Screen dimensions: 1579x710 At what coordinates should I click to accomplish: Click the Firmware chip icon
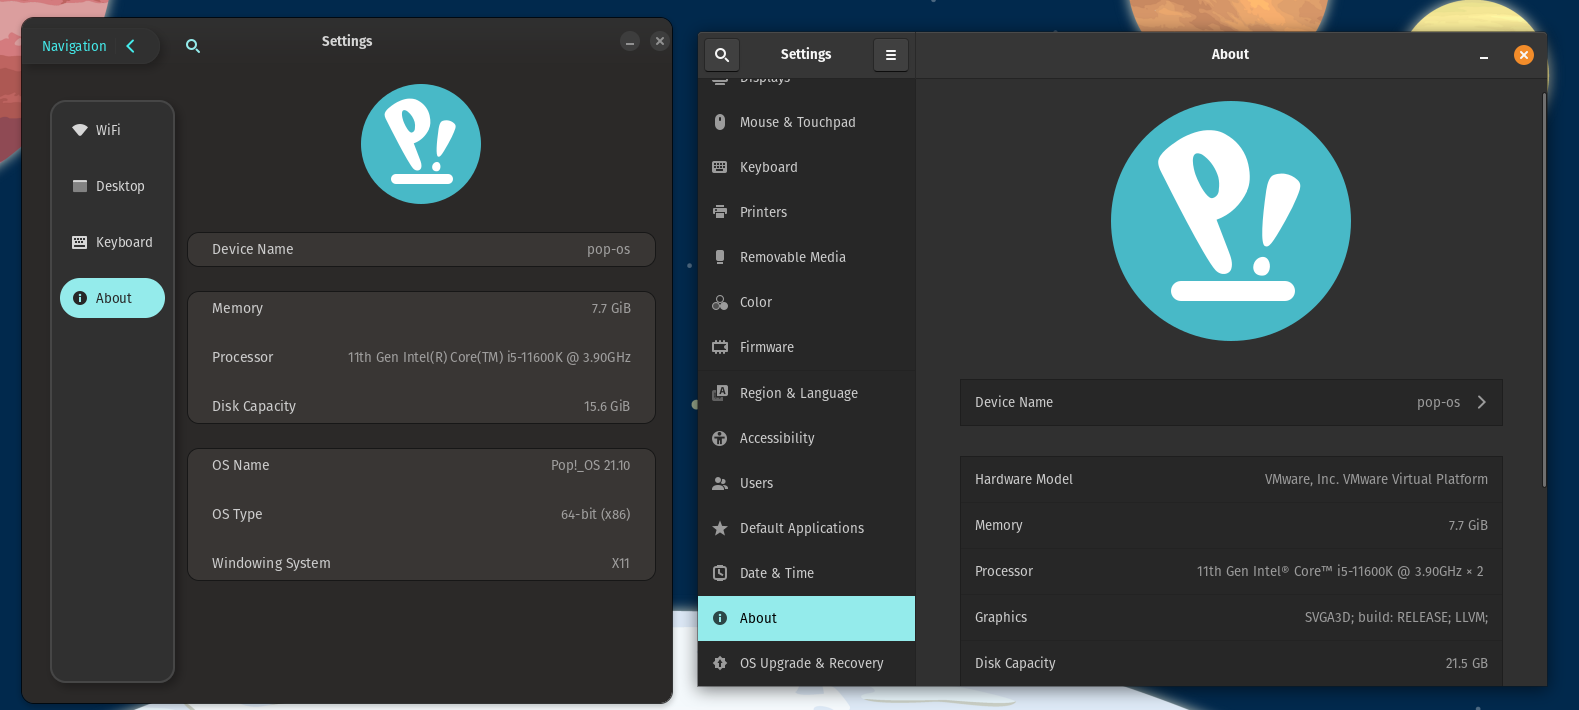(720, 347)
